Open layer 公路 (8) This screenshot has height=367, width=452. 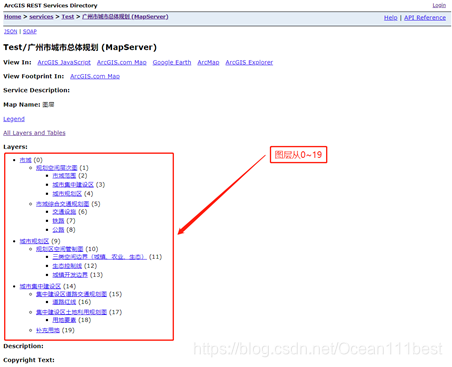coord(58,230)
